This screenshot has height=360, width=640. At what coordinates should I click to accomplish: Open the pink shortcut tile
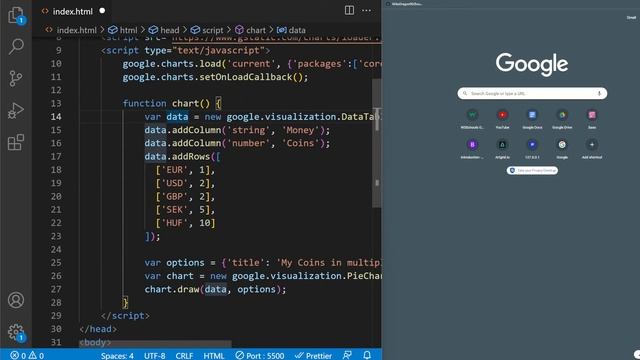click(x=592, y=119)
